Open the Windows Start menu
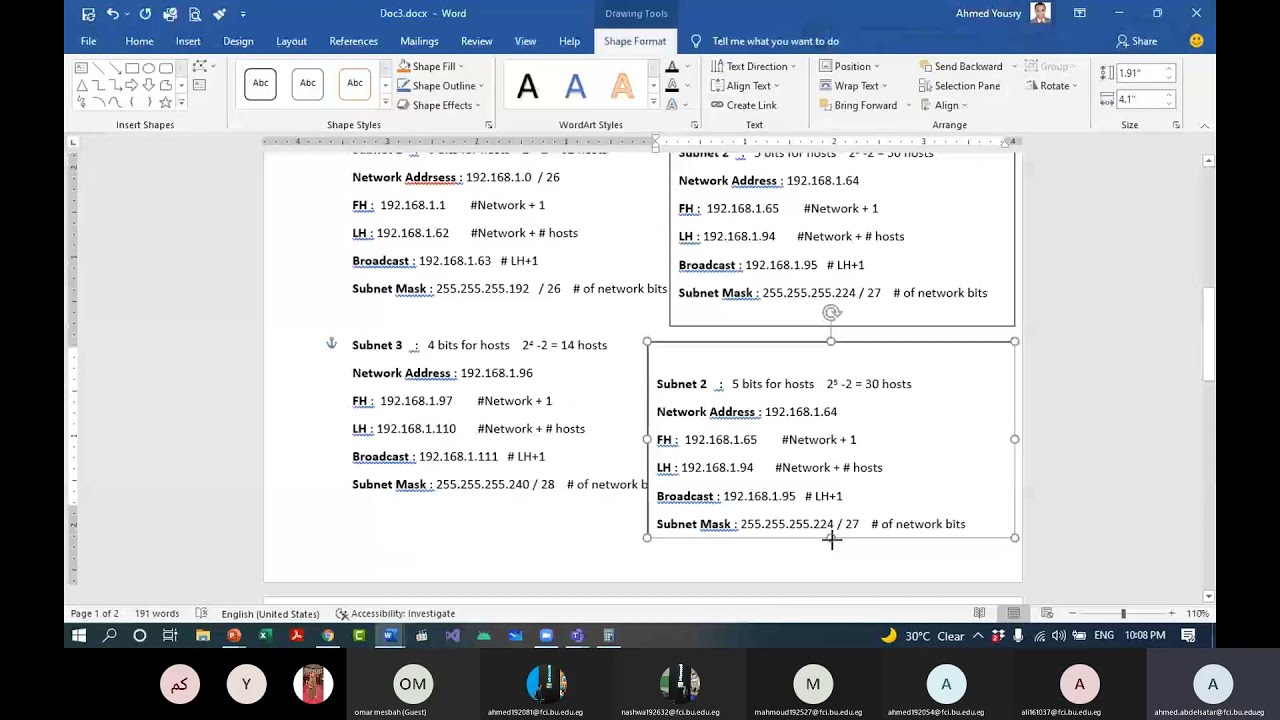Image resolution: width=1280 pixels, height=720 pixels. [78, 635]
